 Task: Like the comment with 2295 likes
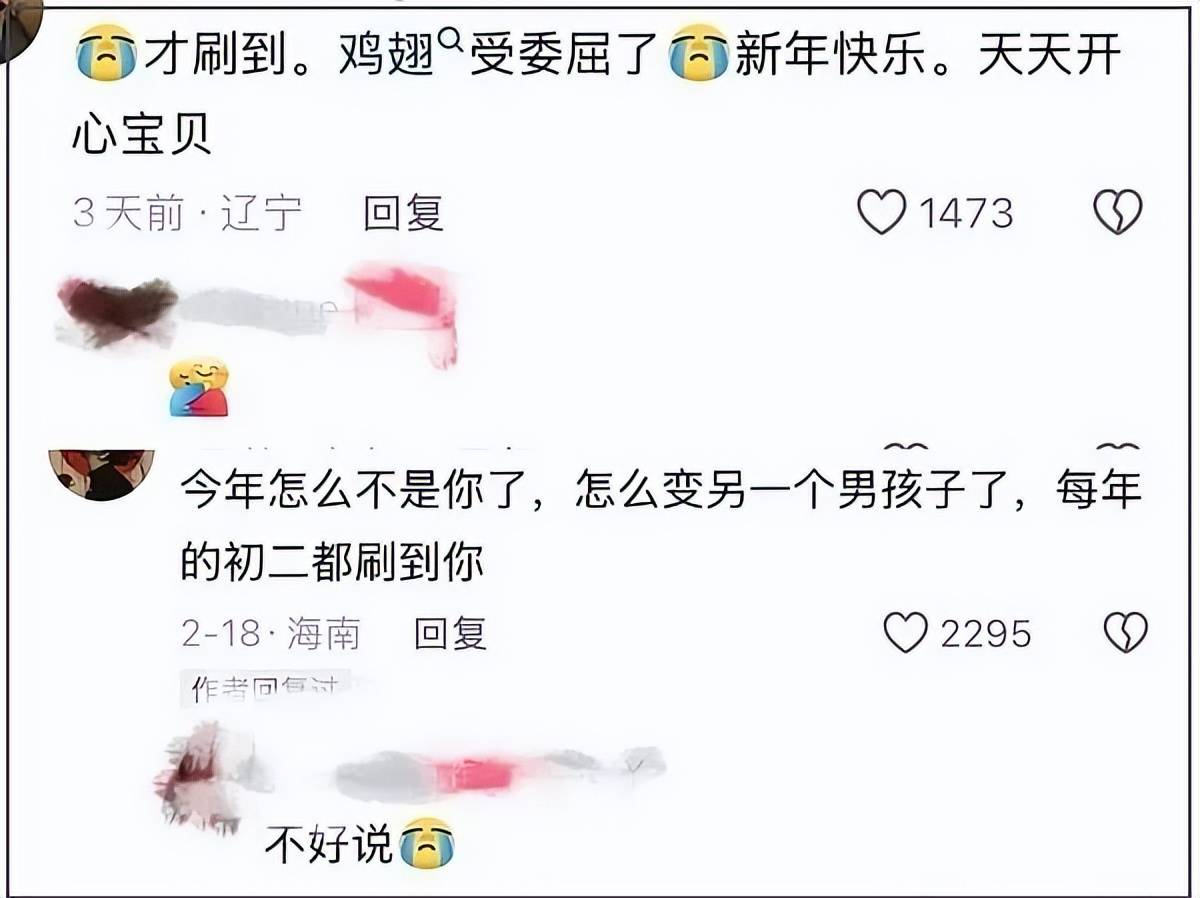(x=906, y=633)
